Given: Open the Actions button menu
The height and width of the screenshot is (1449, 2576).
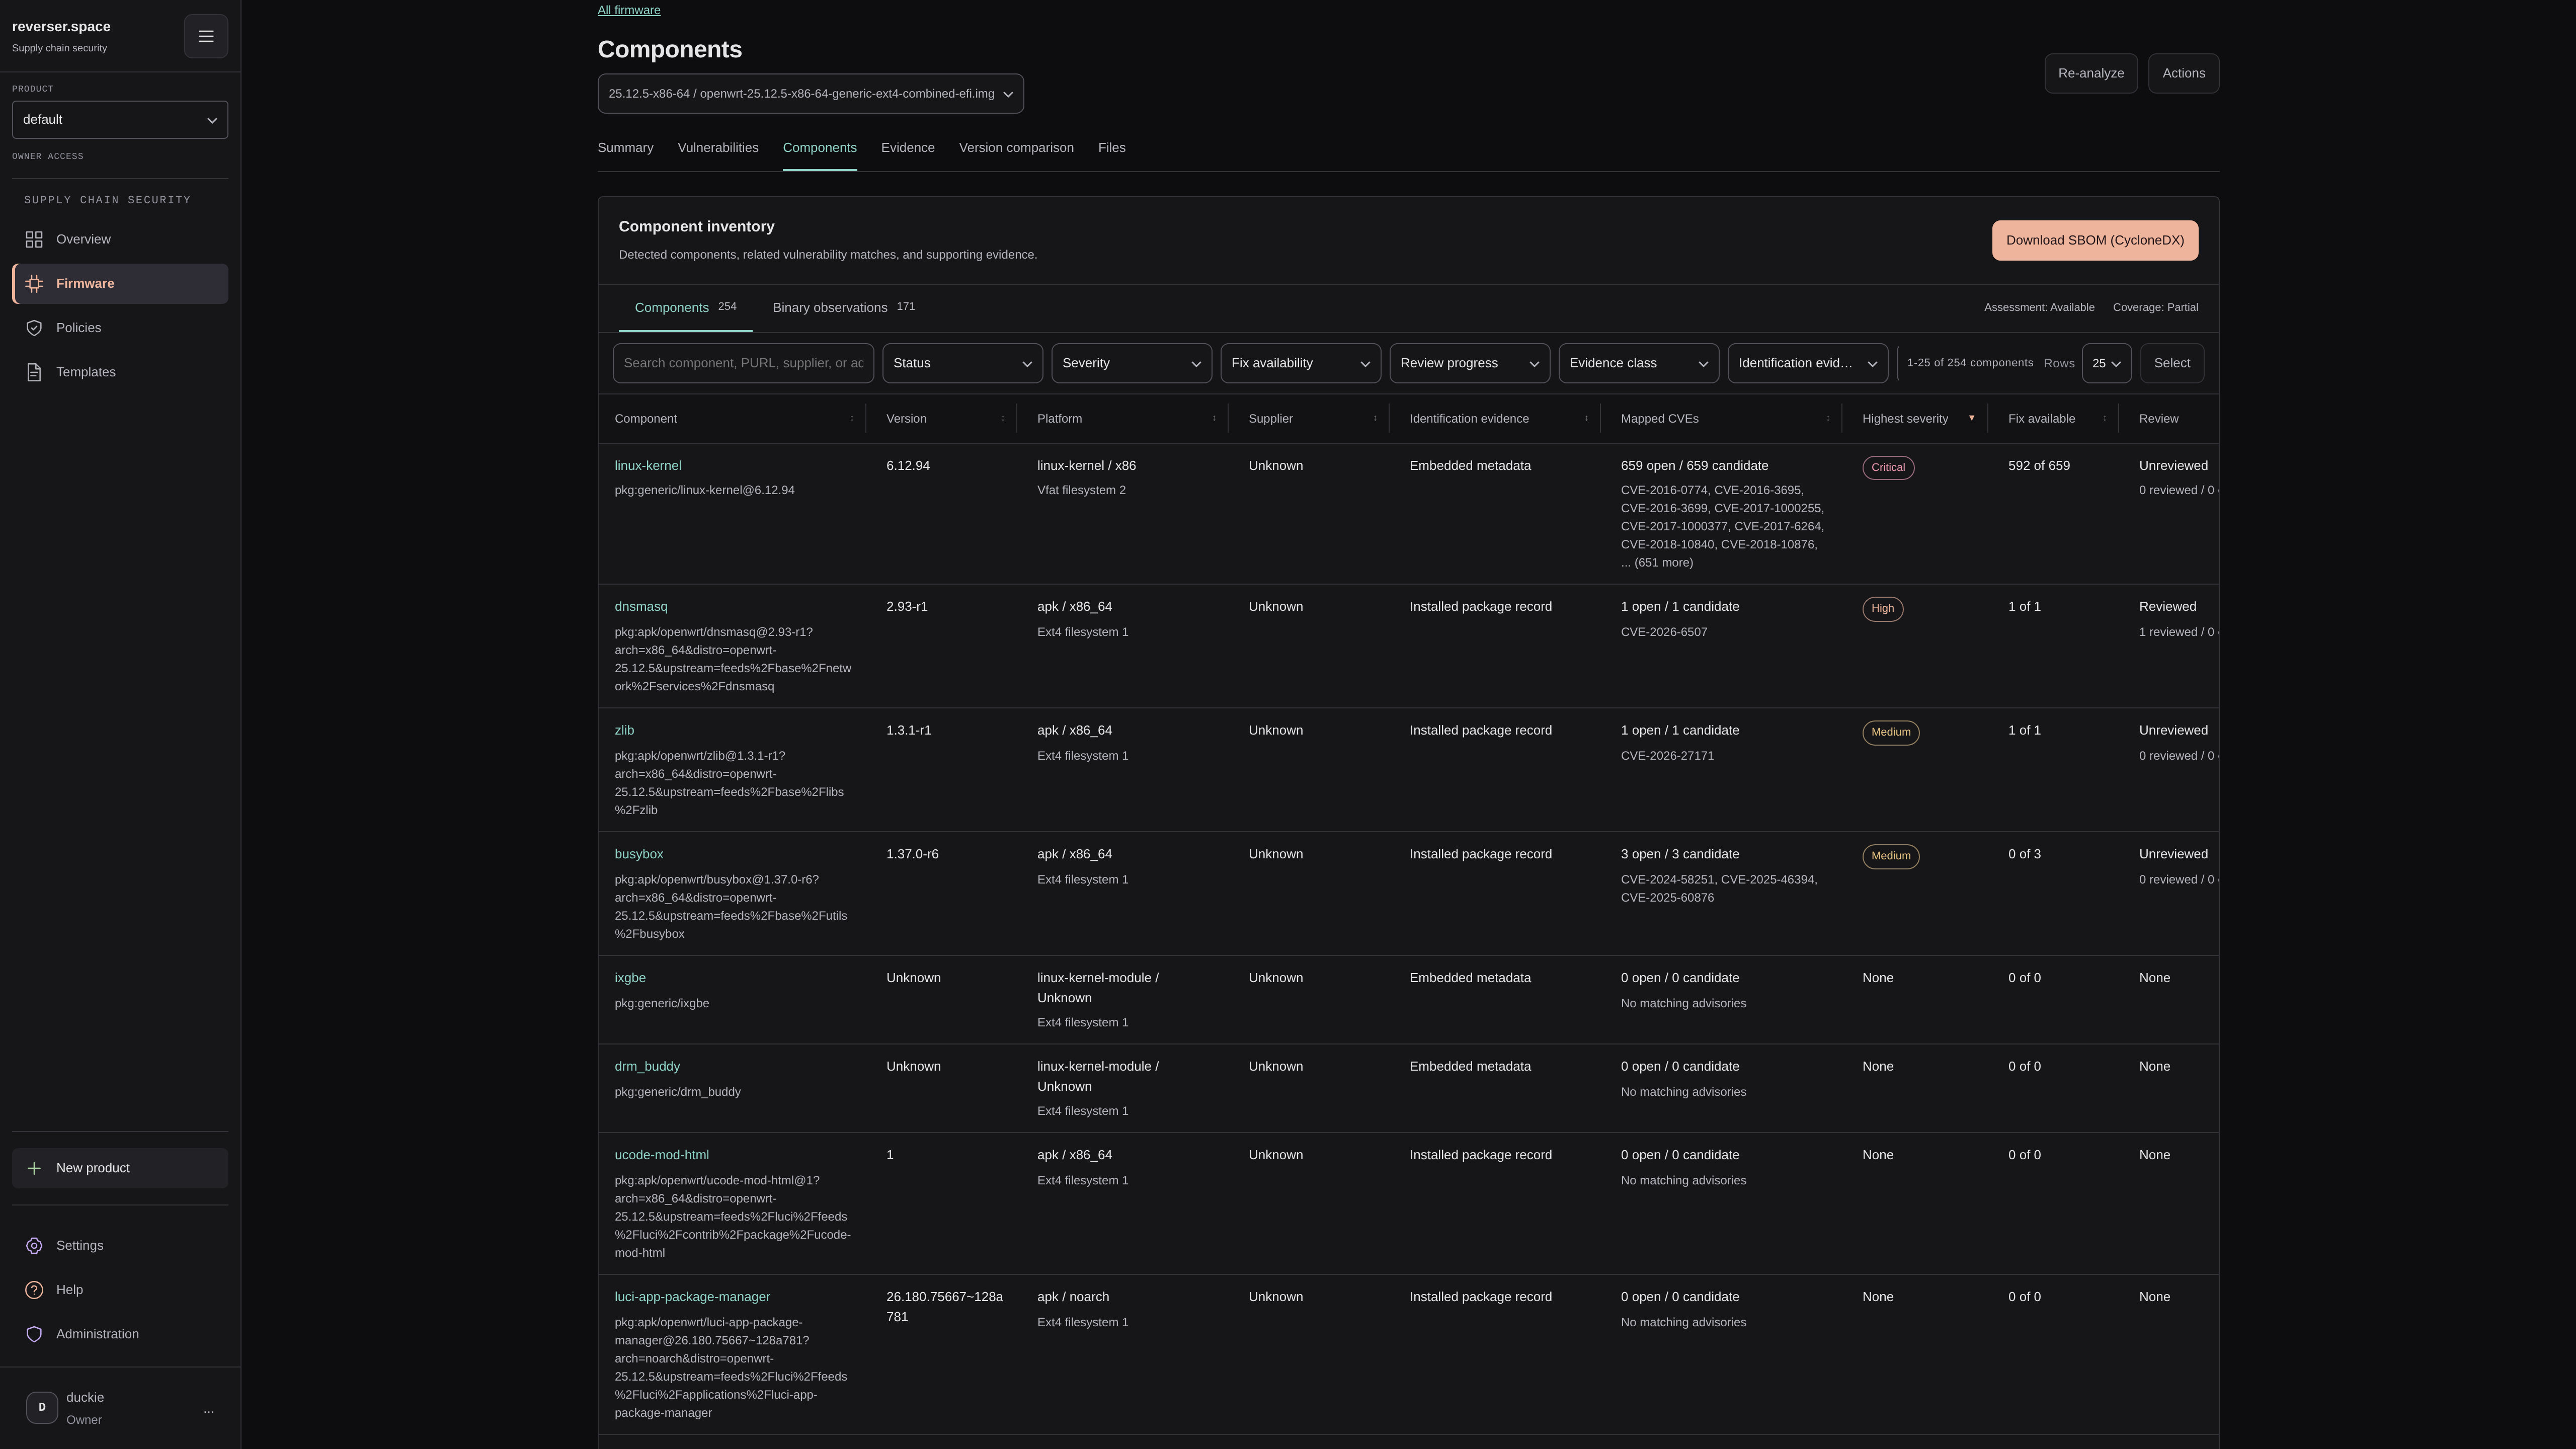Looking at the screenshot, I should click(x=2184, y=74).
